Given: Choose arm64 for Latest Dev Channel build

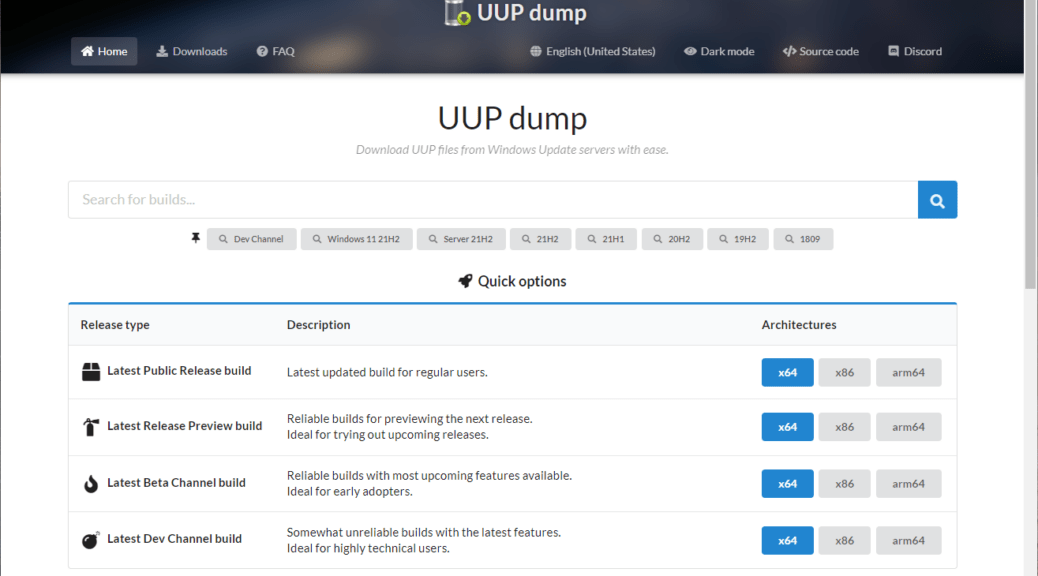Looking at the screenshot, I should click(908, 541).
